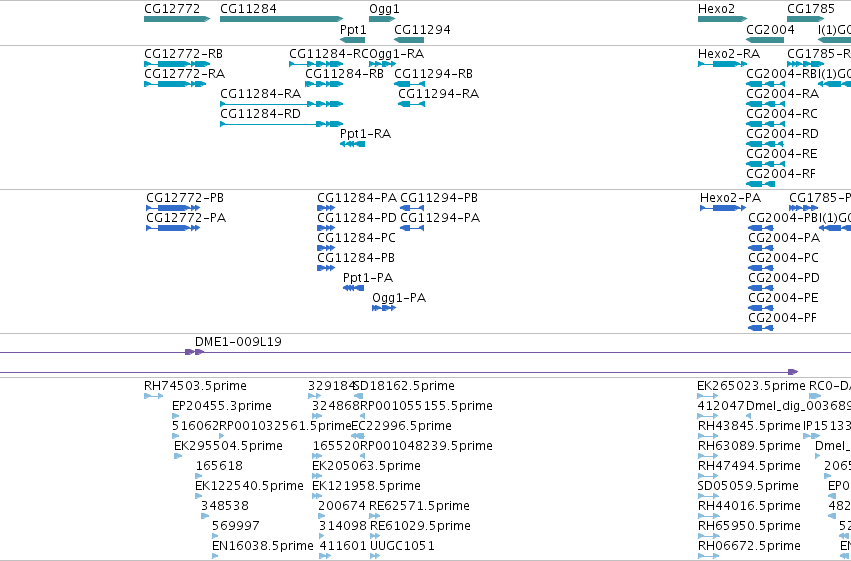Click EST EK265023.5prime

[707, 396]
